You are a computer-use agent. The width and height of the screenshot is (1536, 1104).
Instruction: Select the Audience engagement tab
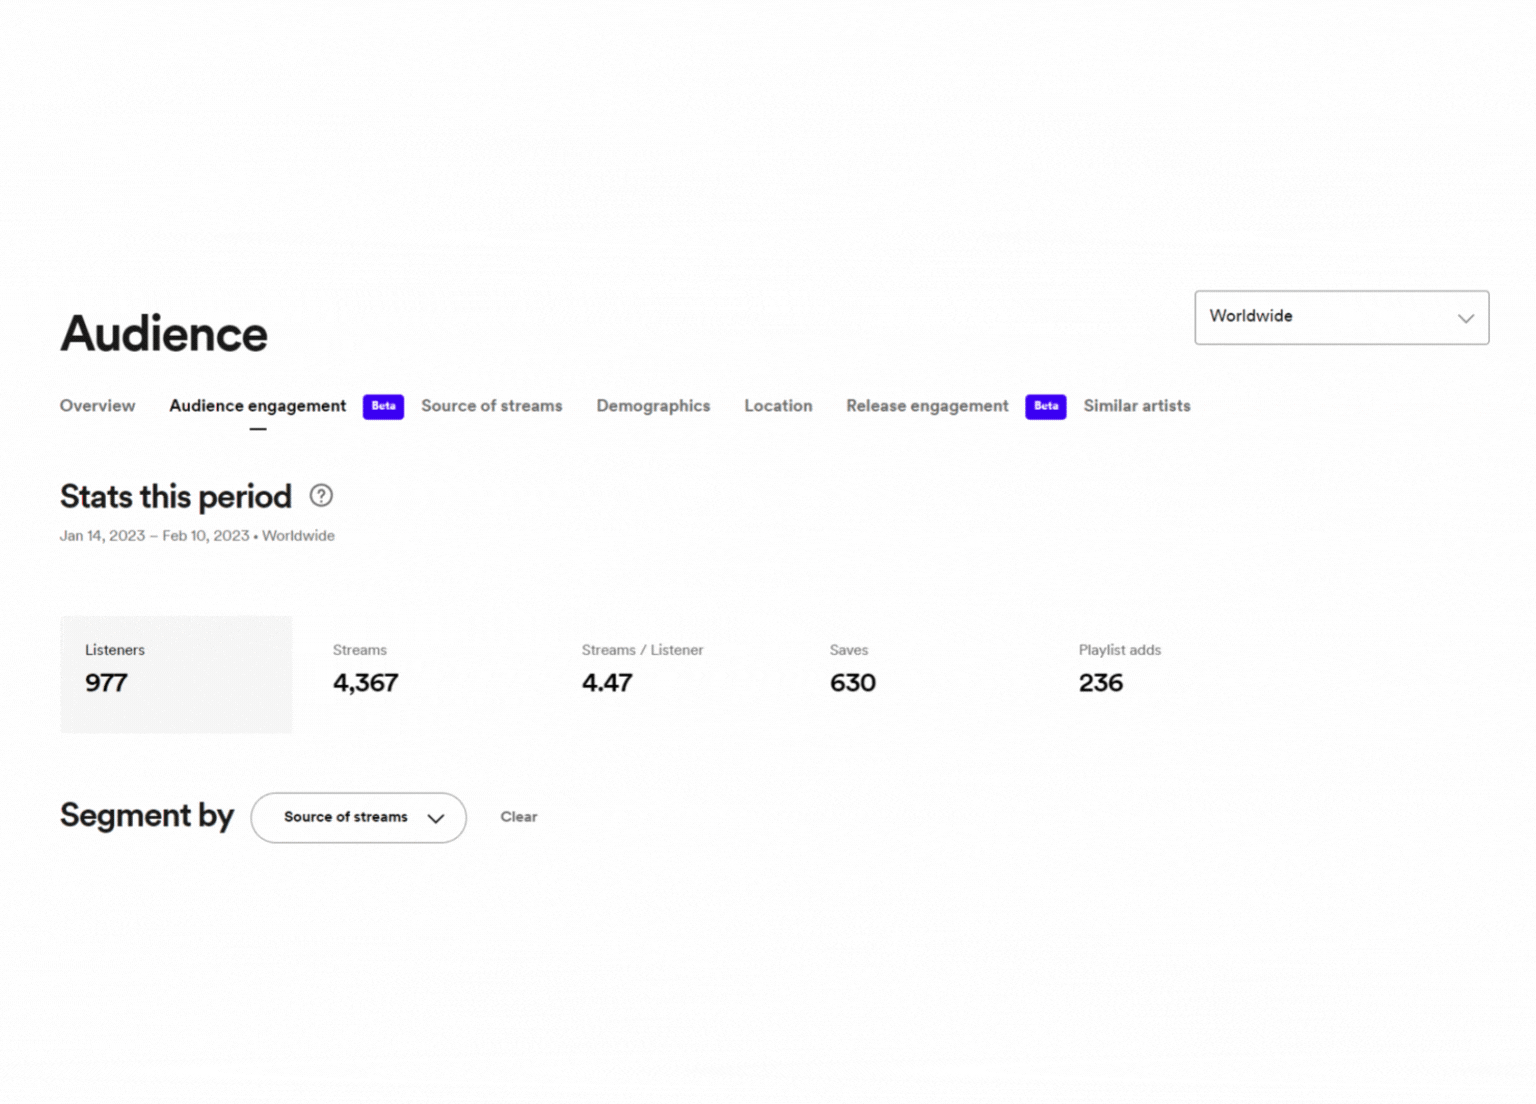point(258,406)
